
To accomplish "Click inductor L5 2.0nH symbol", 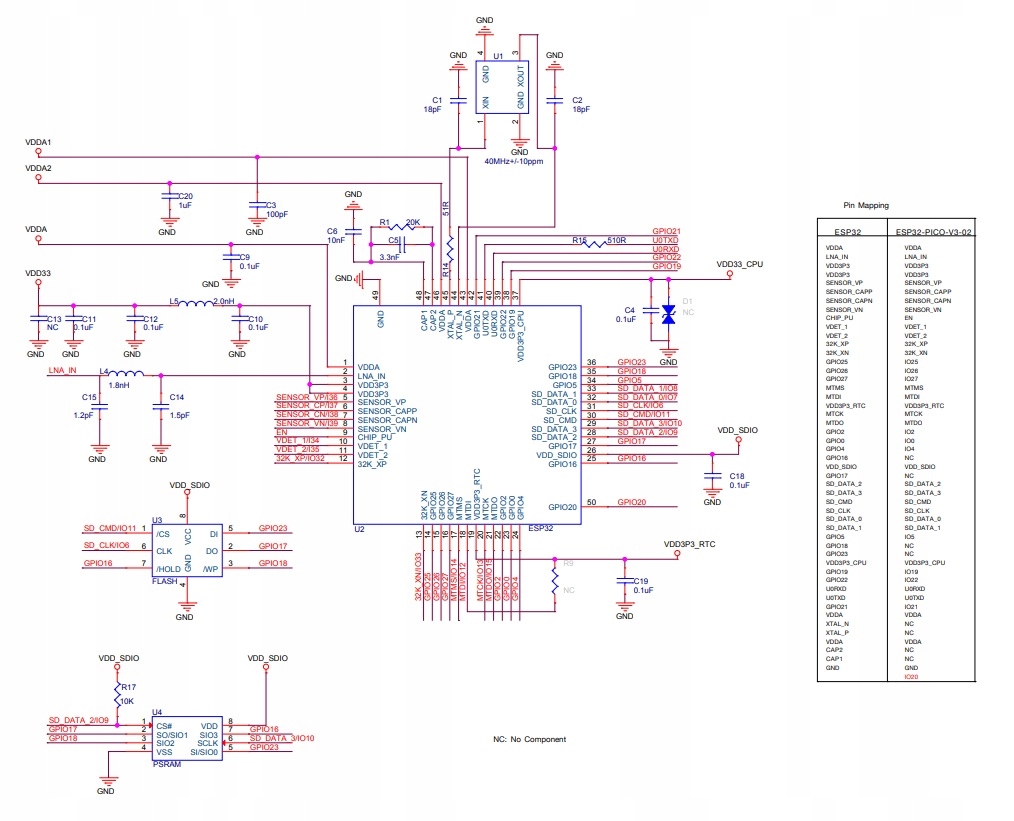I will pos(195,303).
